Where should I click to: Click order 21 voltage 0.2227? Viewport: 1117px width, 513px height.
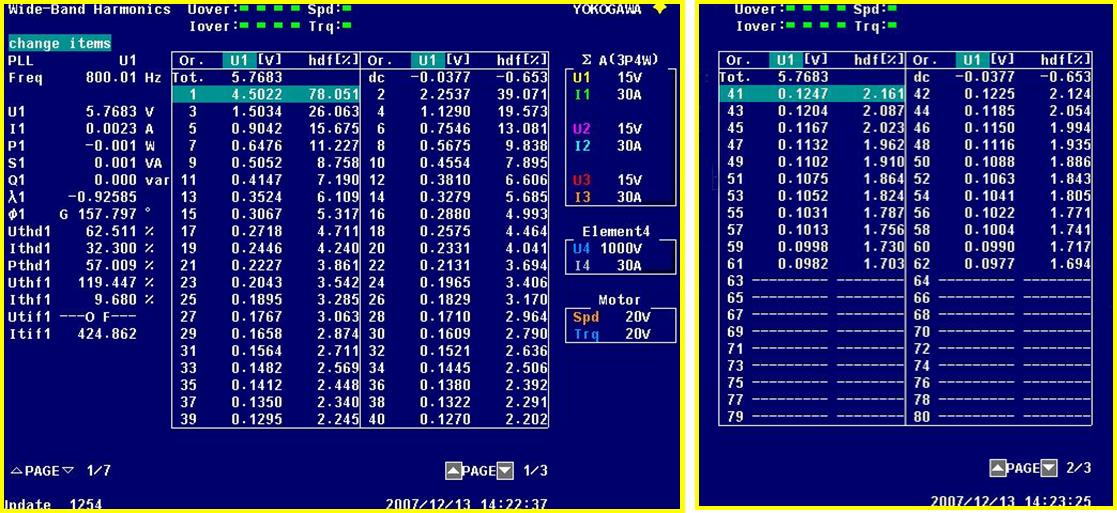pos(256,266)
